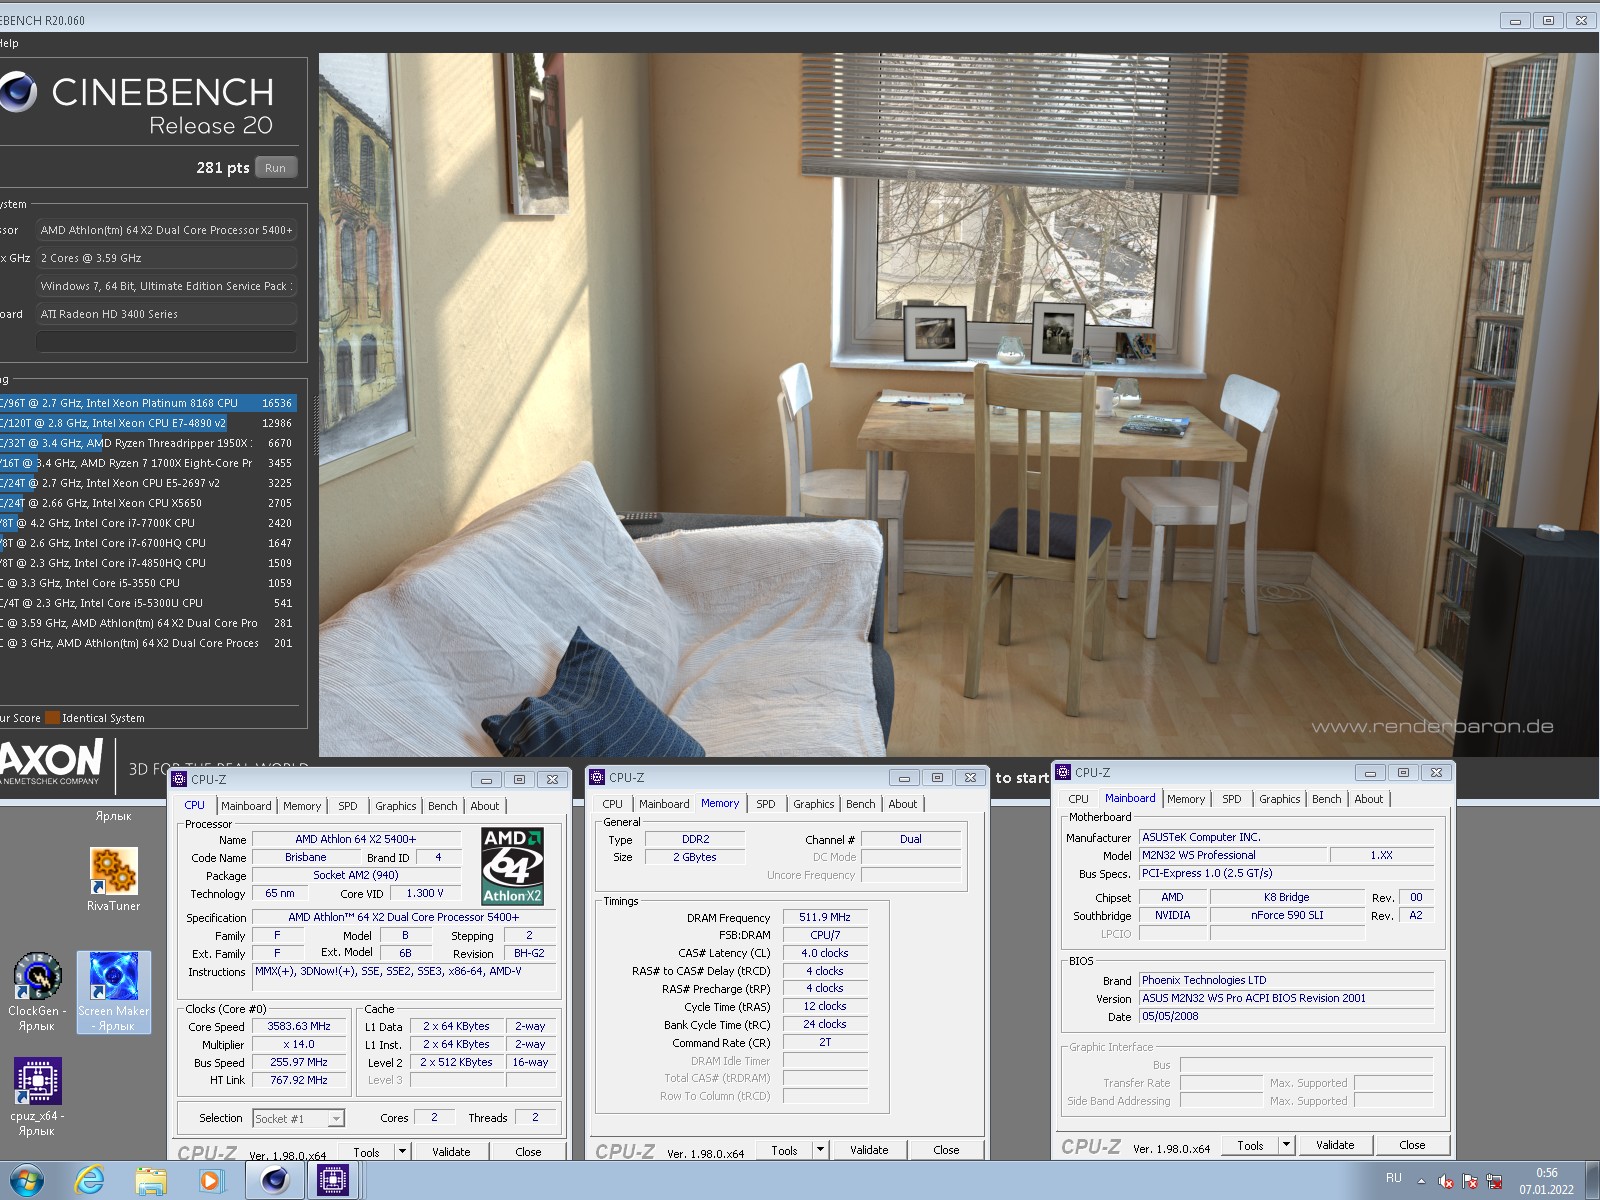
Task: Switch to Cinebench via its taskbar icon
Action: (x=274, y=1181)
